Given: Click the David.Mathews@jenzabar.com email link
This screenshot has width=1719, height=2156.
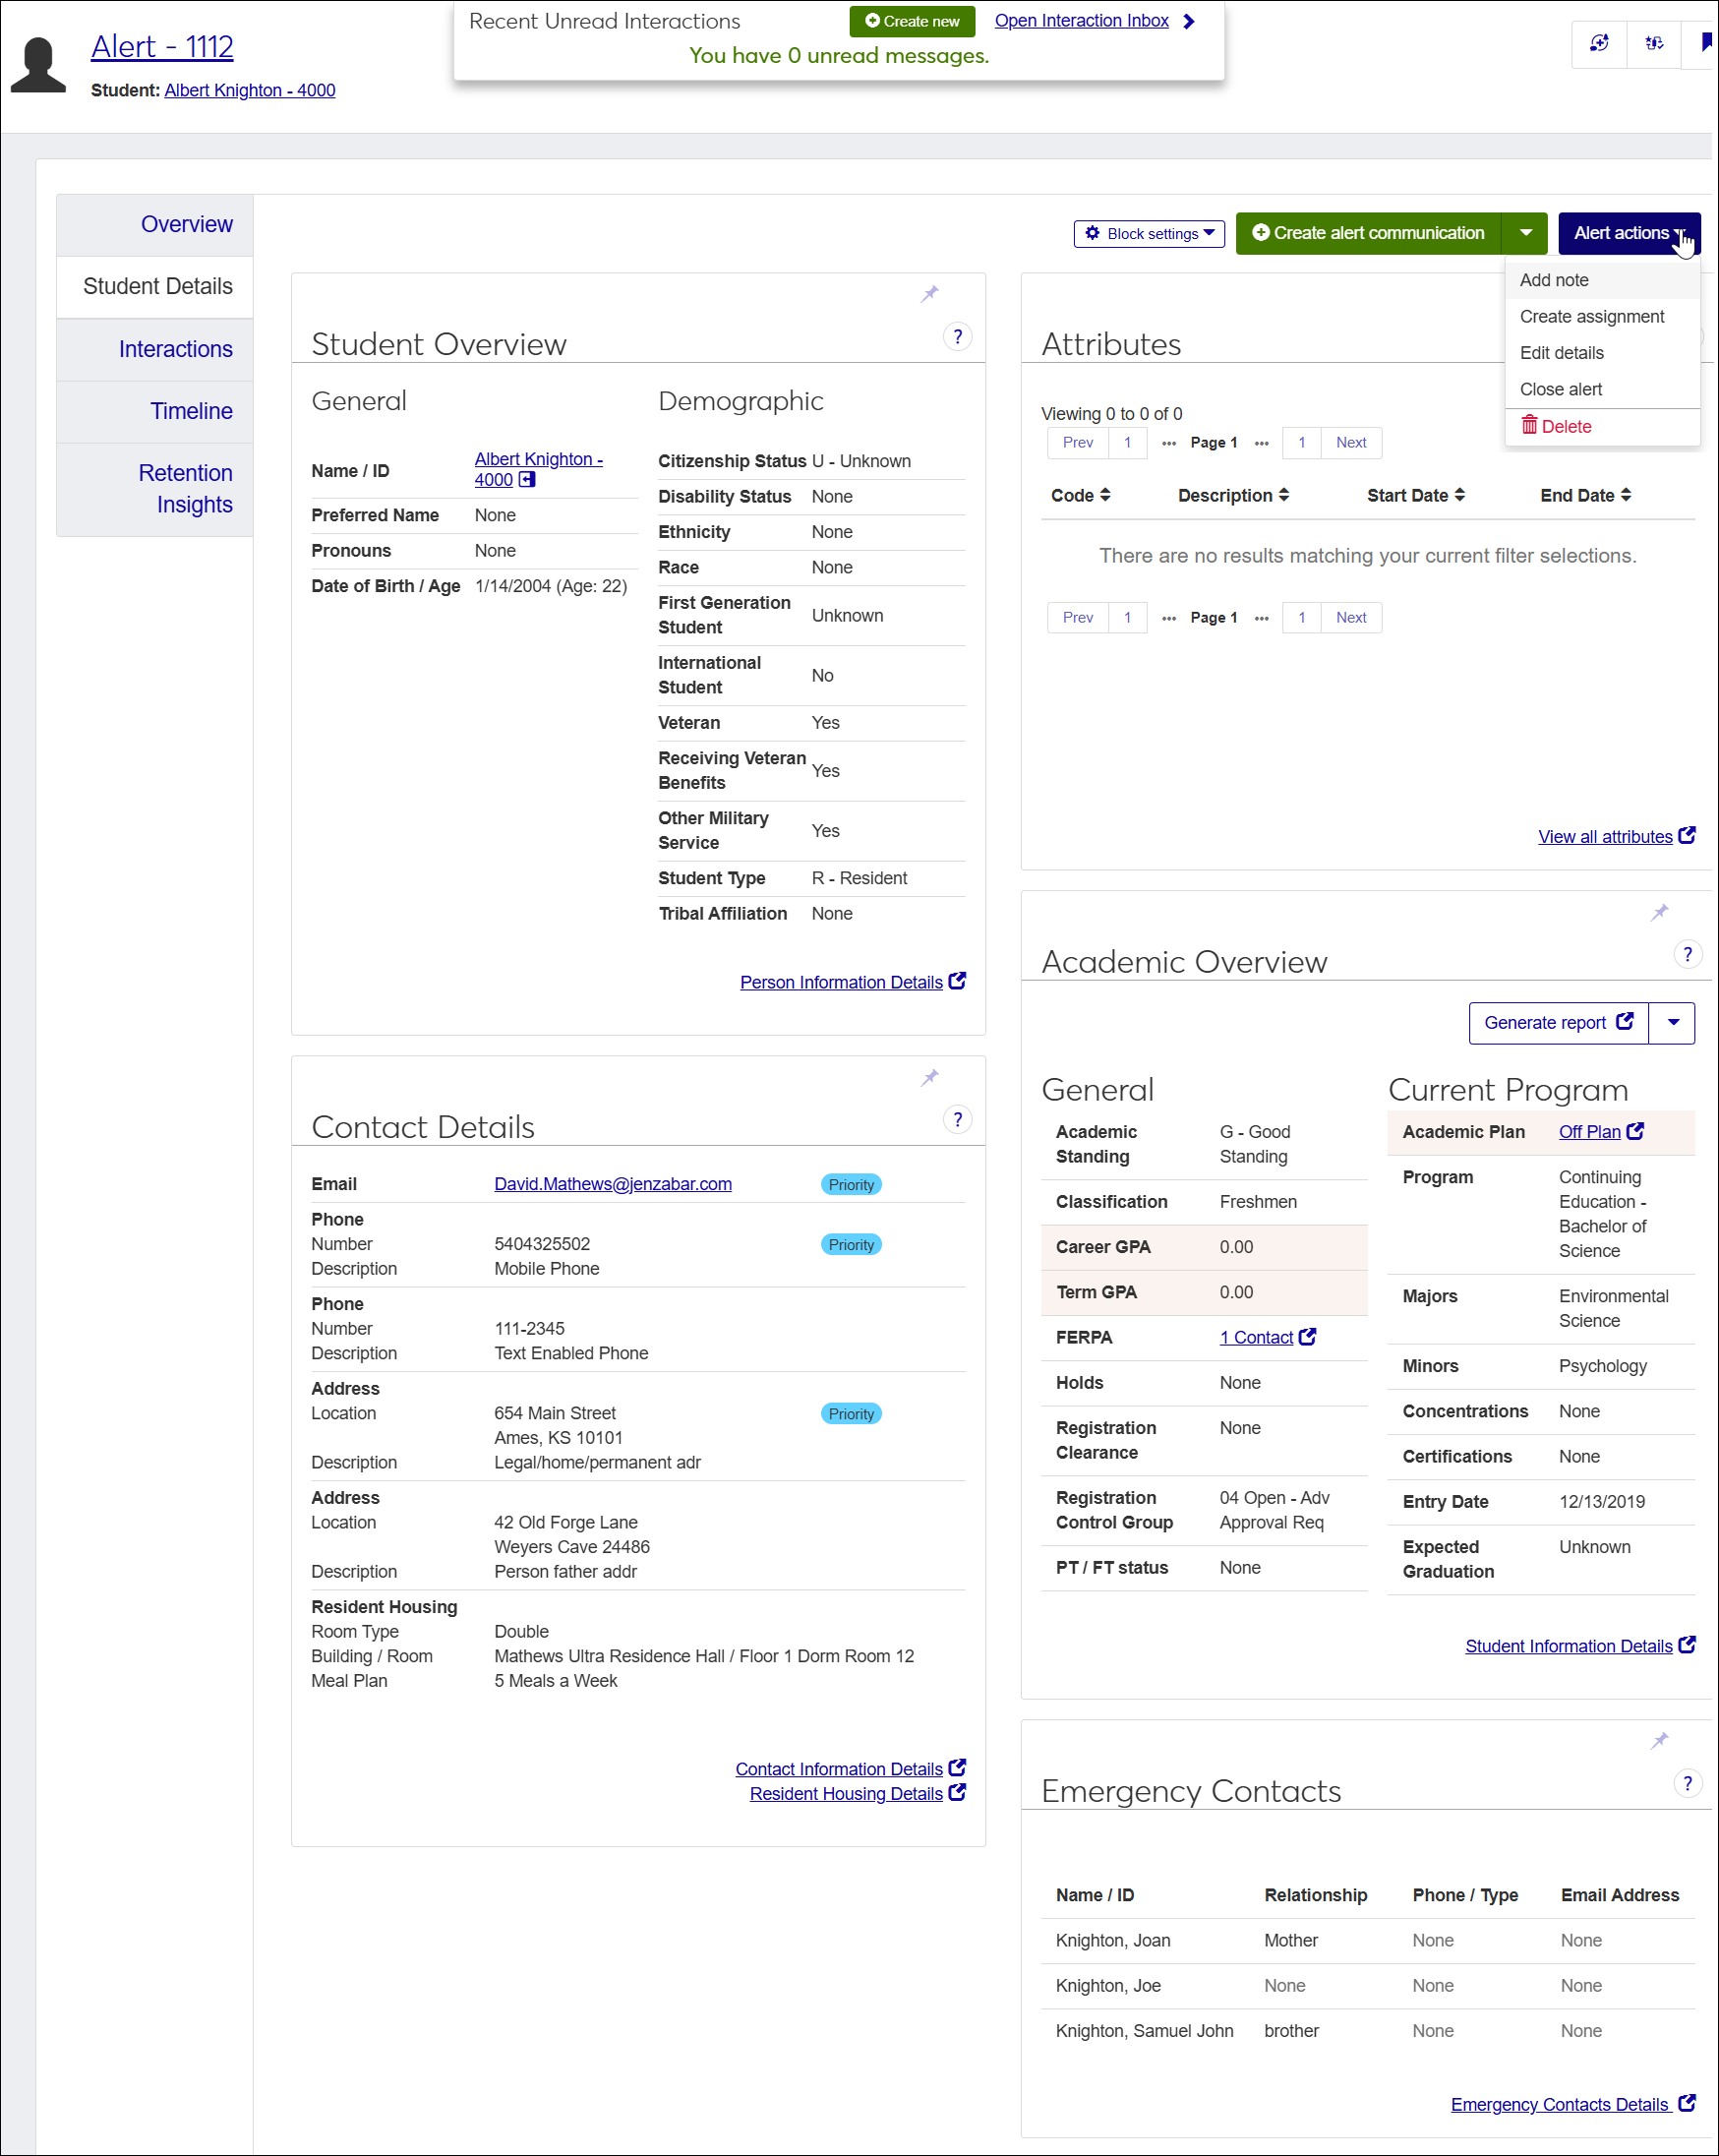Looking at the screenshot, I should click(613, 1184).
